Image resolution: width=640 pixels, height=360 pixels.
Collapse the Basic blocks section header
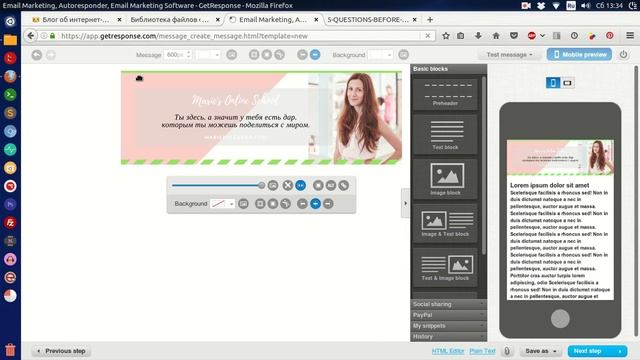pos(449,69)
